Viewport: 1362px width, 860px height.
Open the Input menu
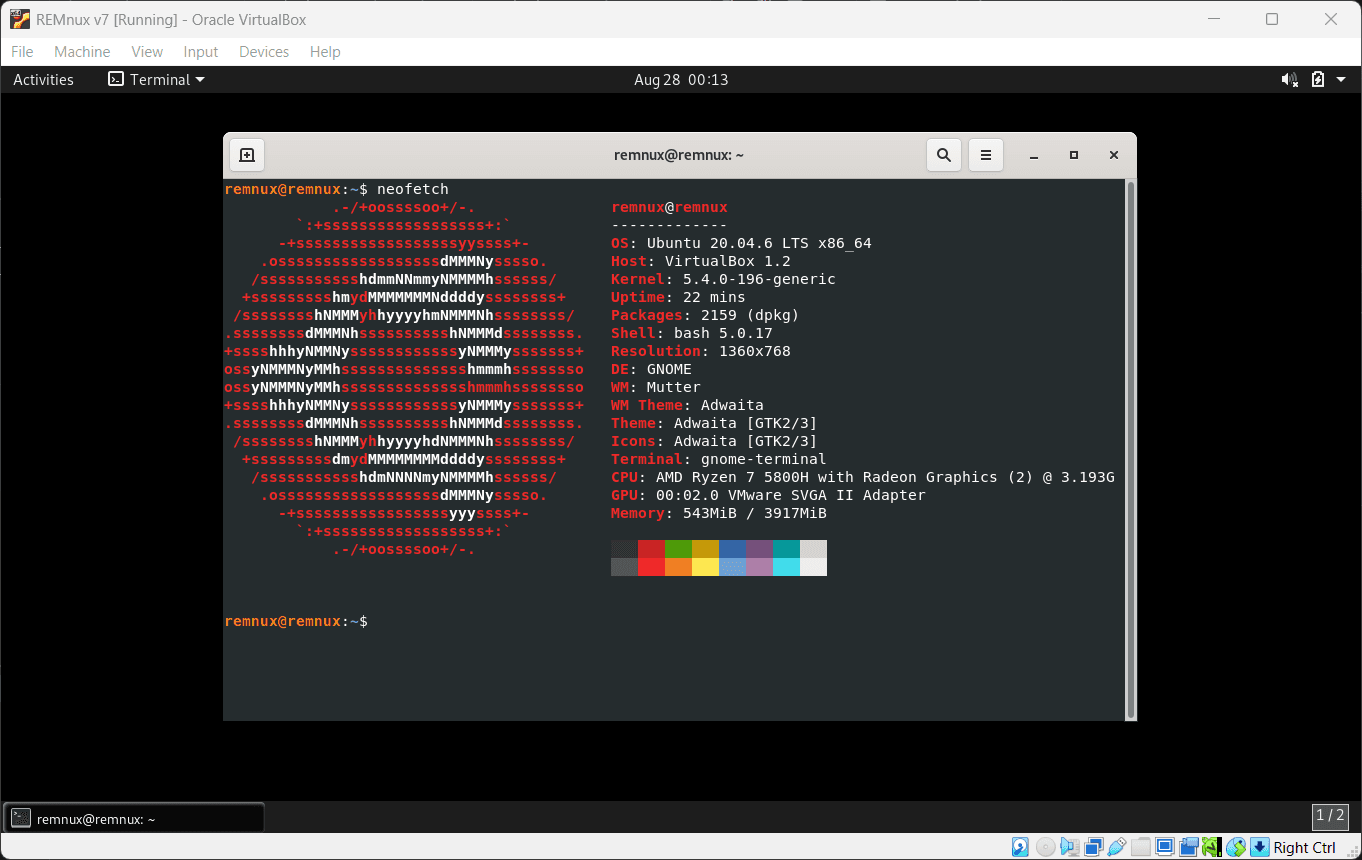[201, 51]
